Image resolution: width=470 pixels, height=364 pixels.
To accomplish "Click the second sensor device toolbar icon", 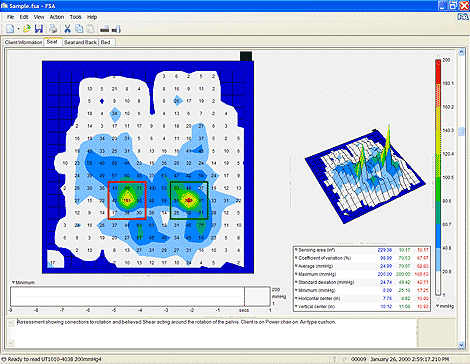I will tap(116, 29).
